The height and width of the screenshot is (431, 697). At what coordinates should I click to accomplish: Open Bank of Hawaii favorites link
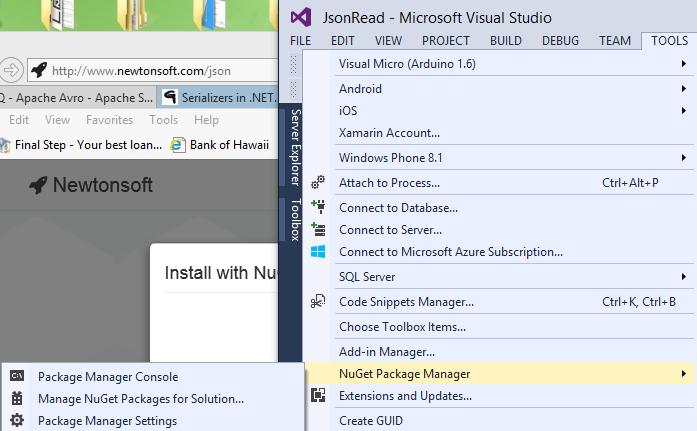(220, 145)
